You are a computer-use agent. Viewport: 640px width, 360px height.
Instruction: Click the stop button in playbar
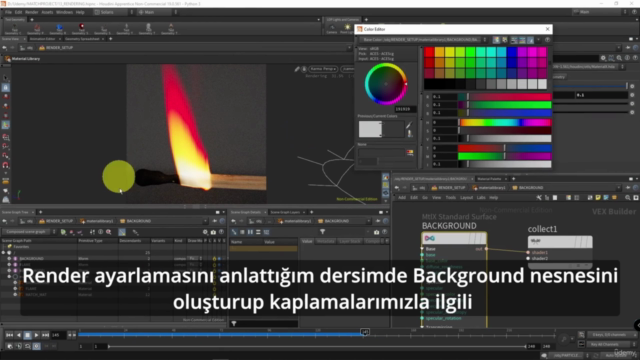[x=27, y=335]
